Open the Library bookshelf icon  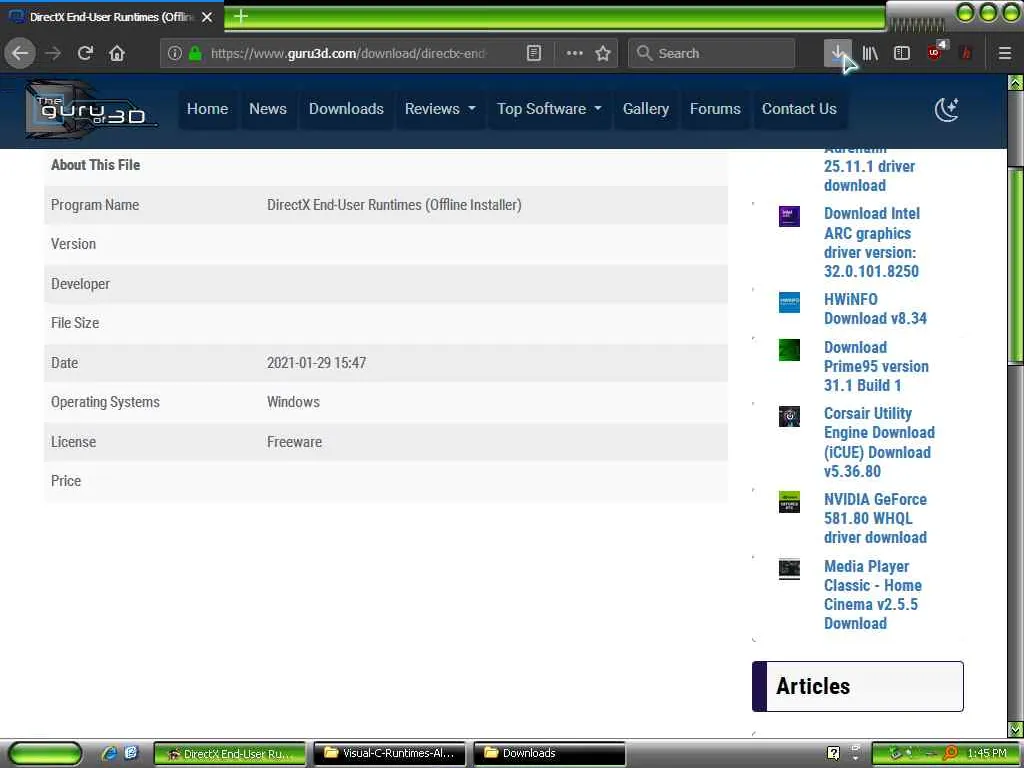tap(870, 54)
